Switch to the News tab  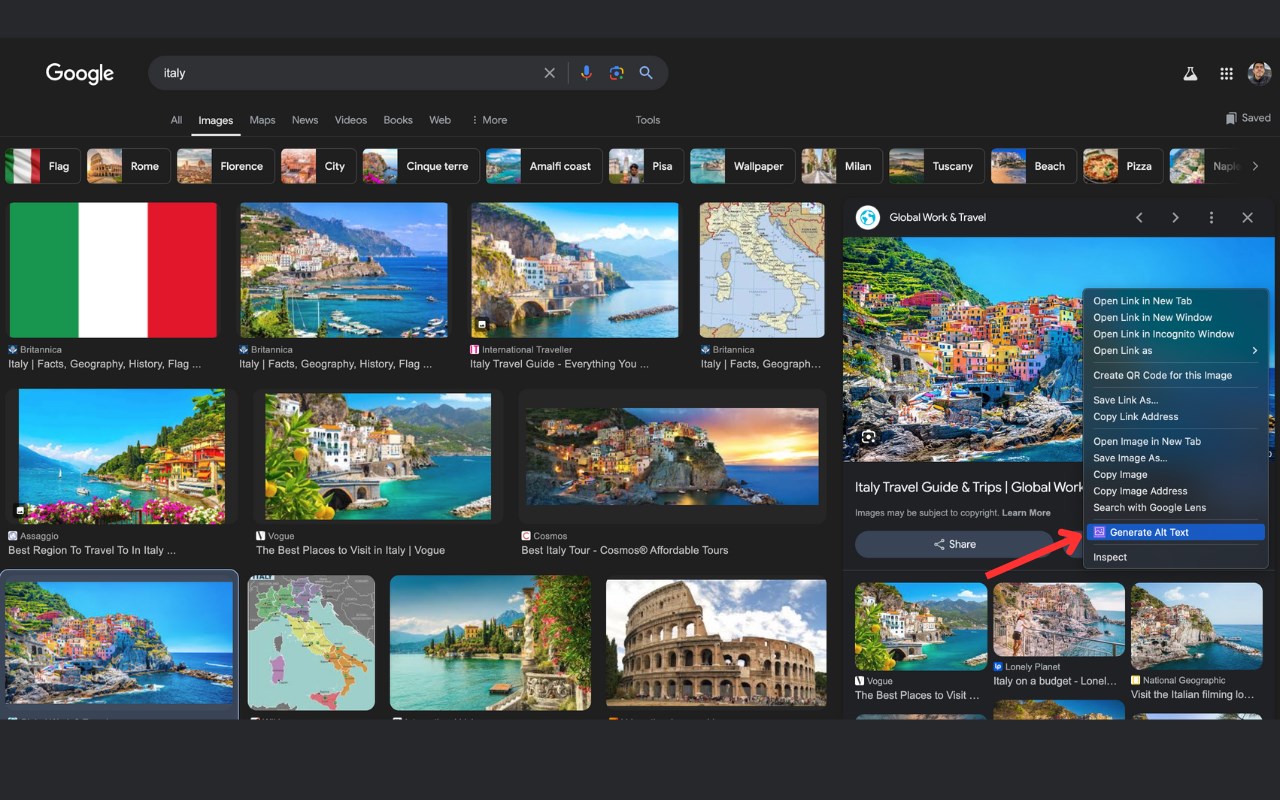pyautogui.click(x=305, y=120)
